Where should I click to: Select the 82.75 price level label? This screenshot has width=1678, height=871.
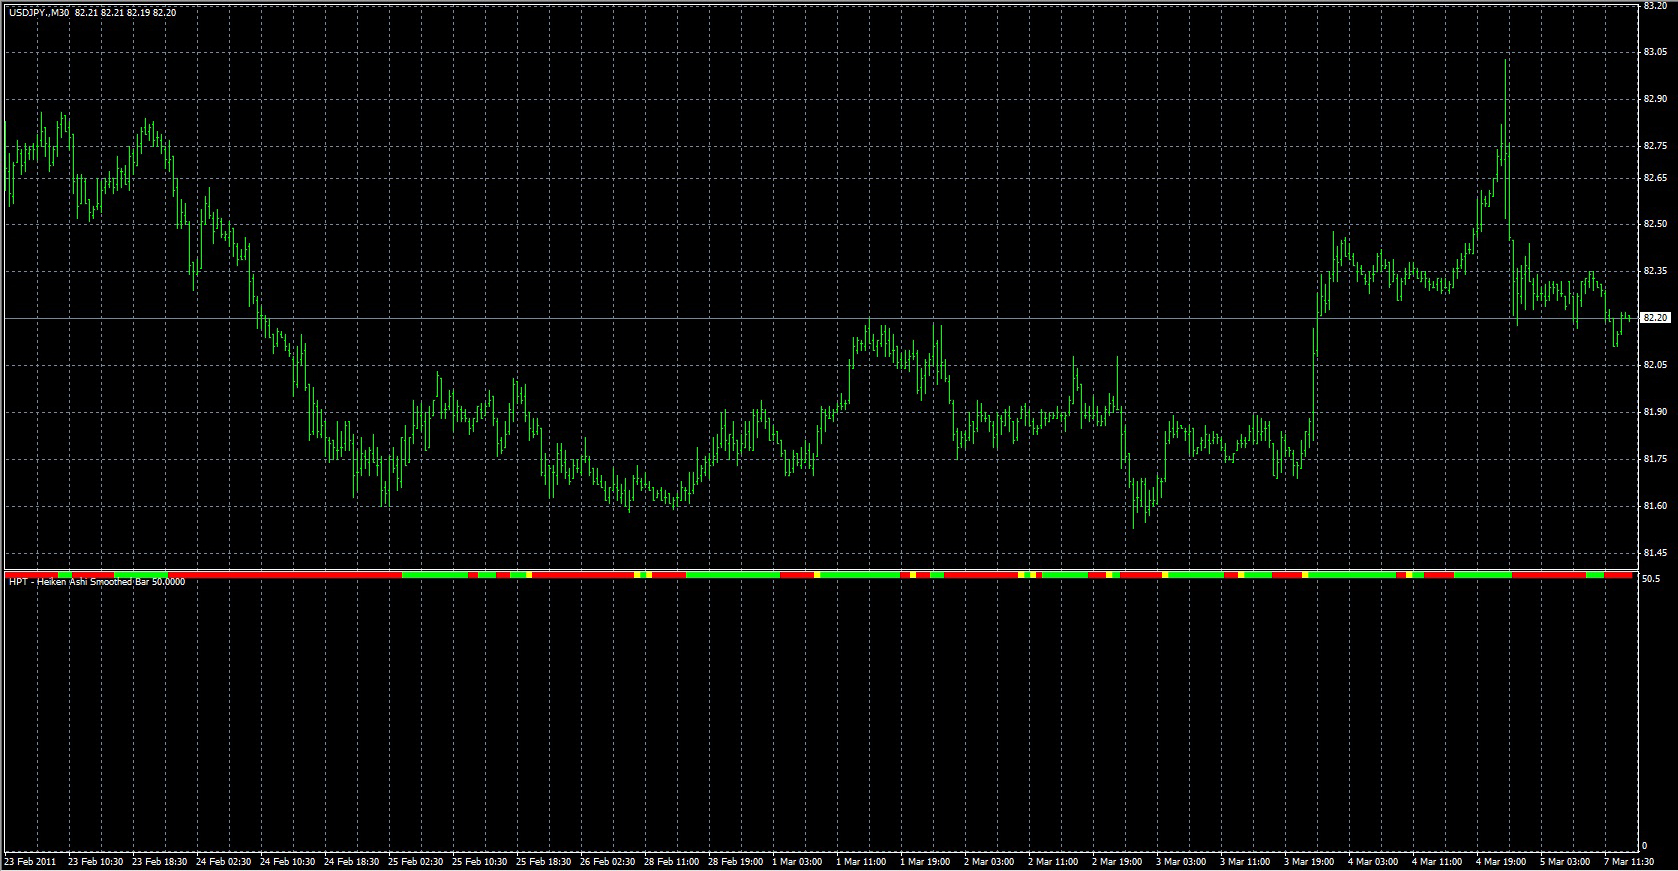click(x=1655, y=146)
